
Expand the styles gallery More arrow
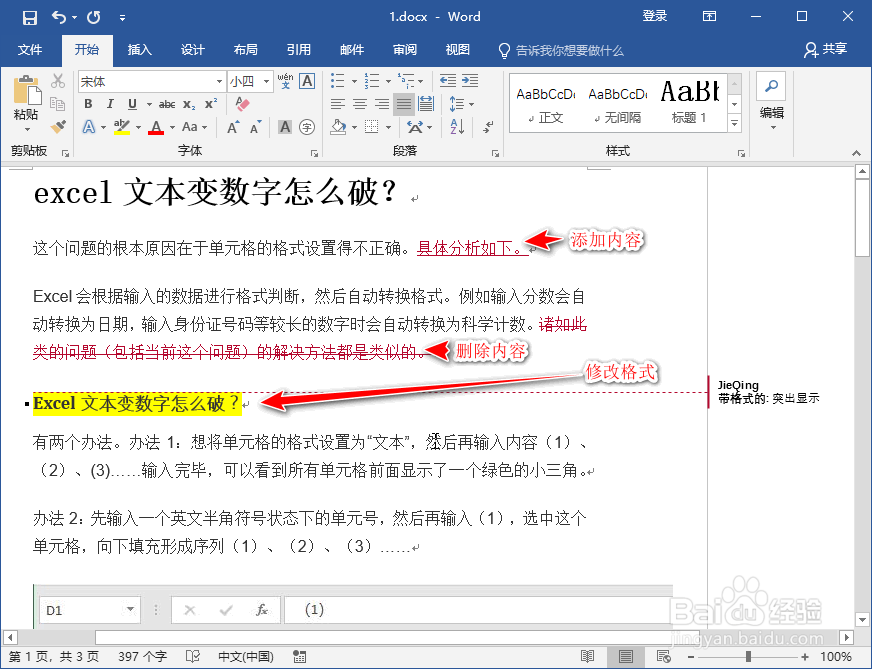(x=735, y=124)
